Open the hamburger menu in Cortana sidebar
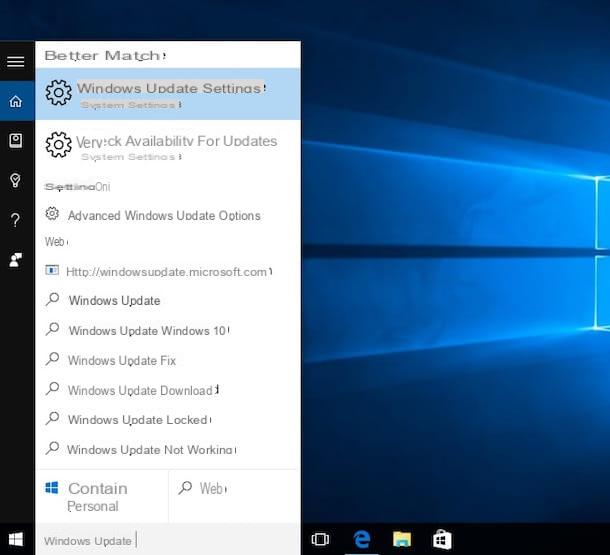 click(16, 61)
